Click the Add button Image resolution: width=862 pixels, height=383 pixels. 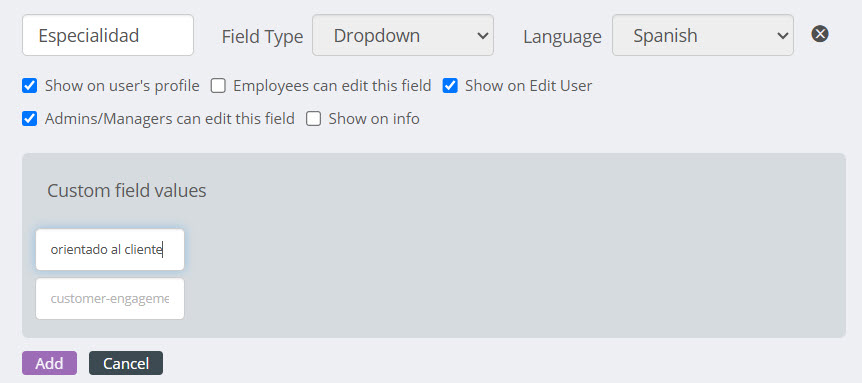(x=49, y=363)
